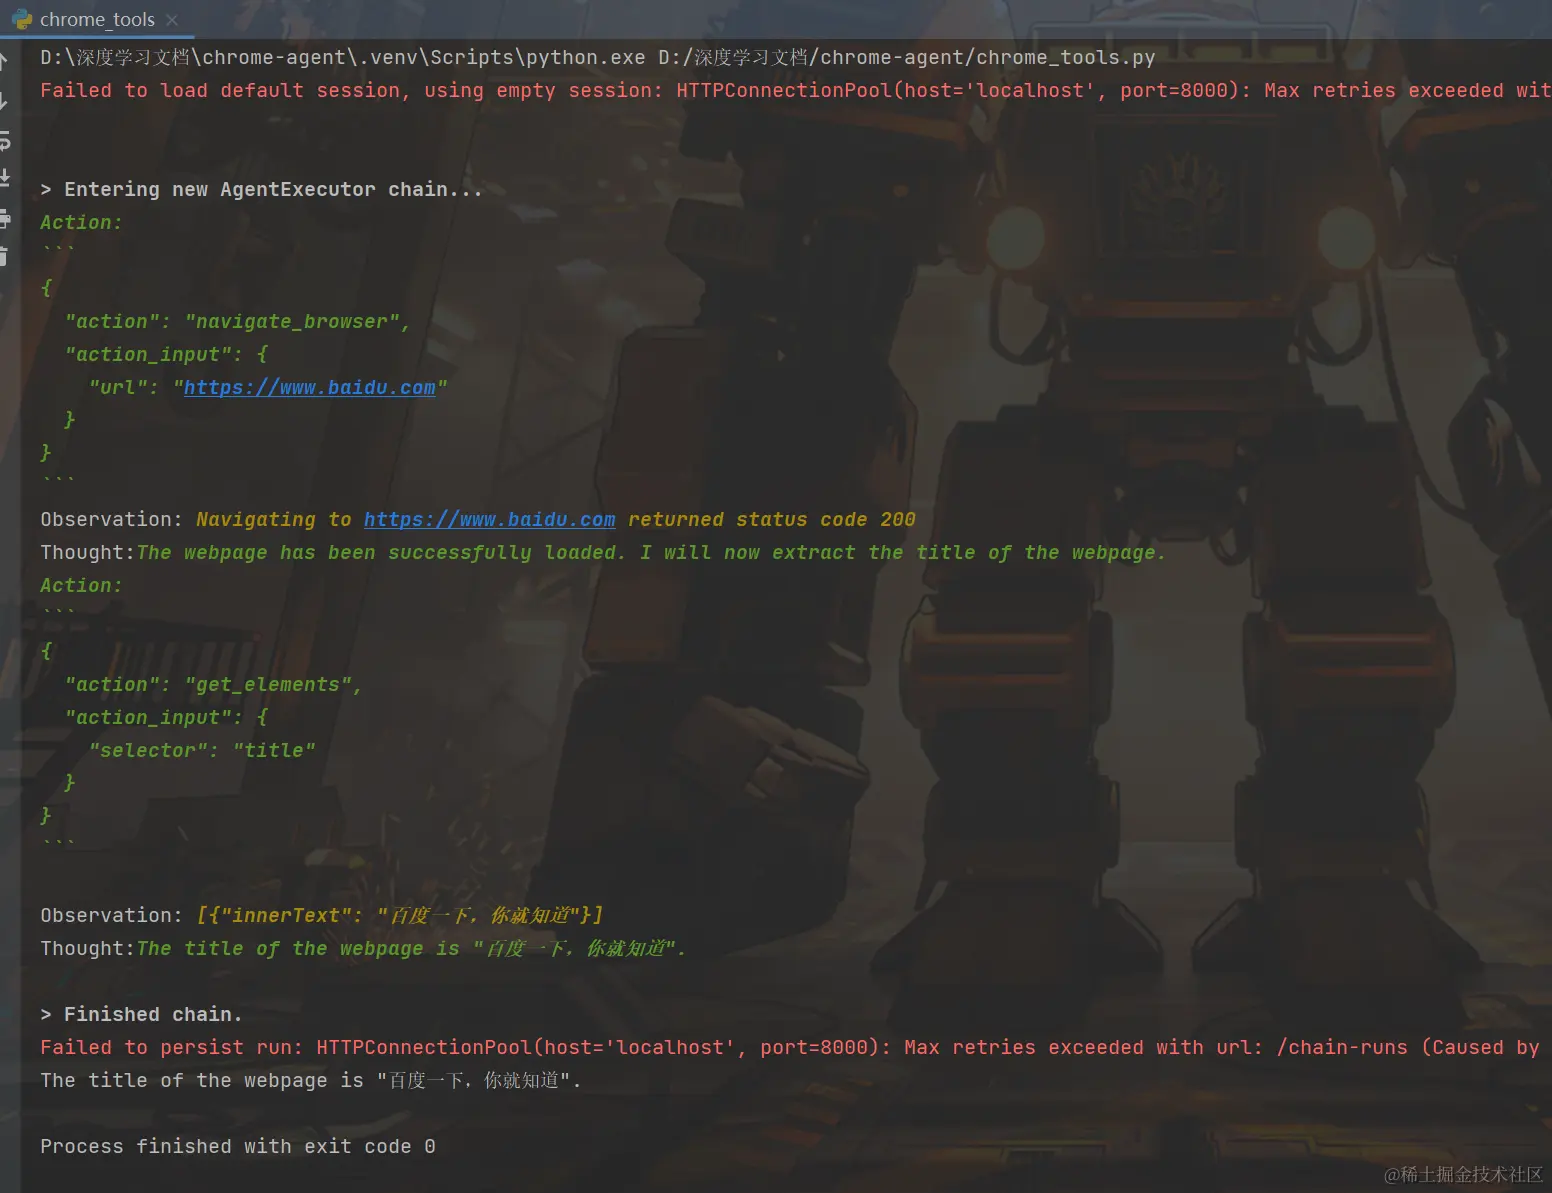Click "Process finished with exit code 0"
Screen dimensions: 1552x1193
238,1146
